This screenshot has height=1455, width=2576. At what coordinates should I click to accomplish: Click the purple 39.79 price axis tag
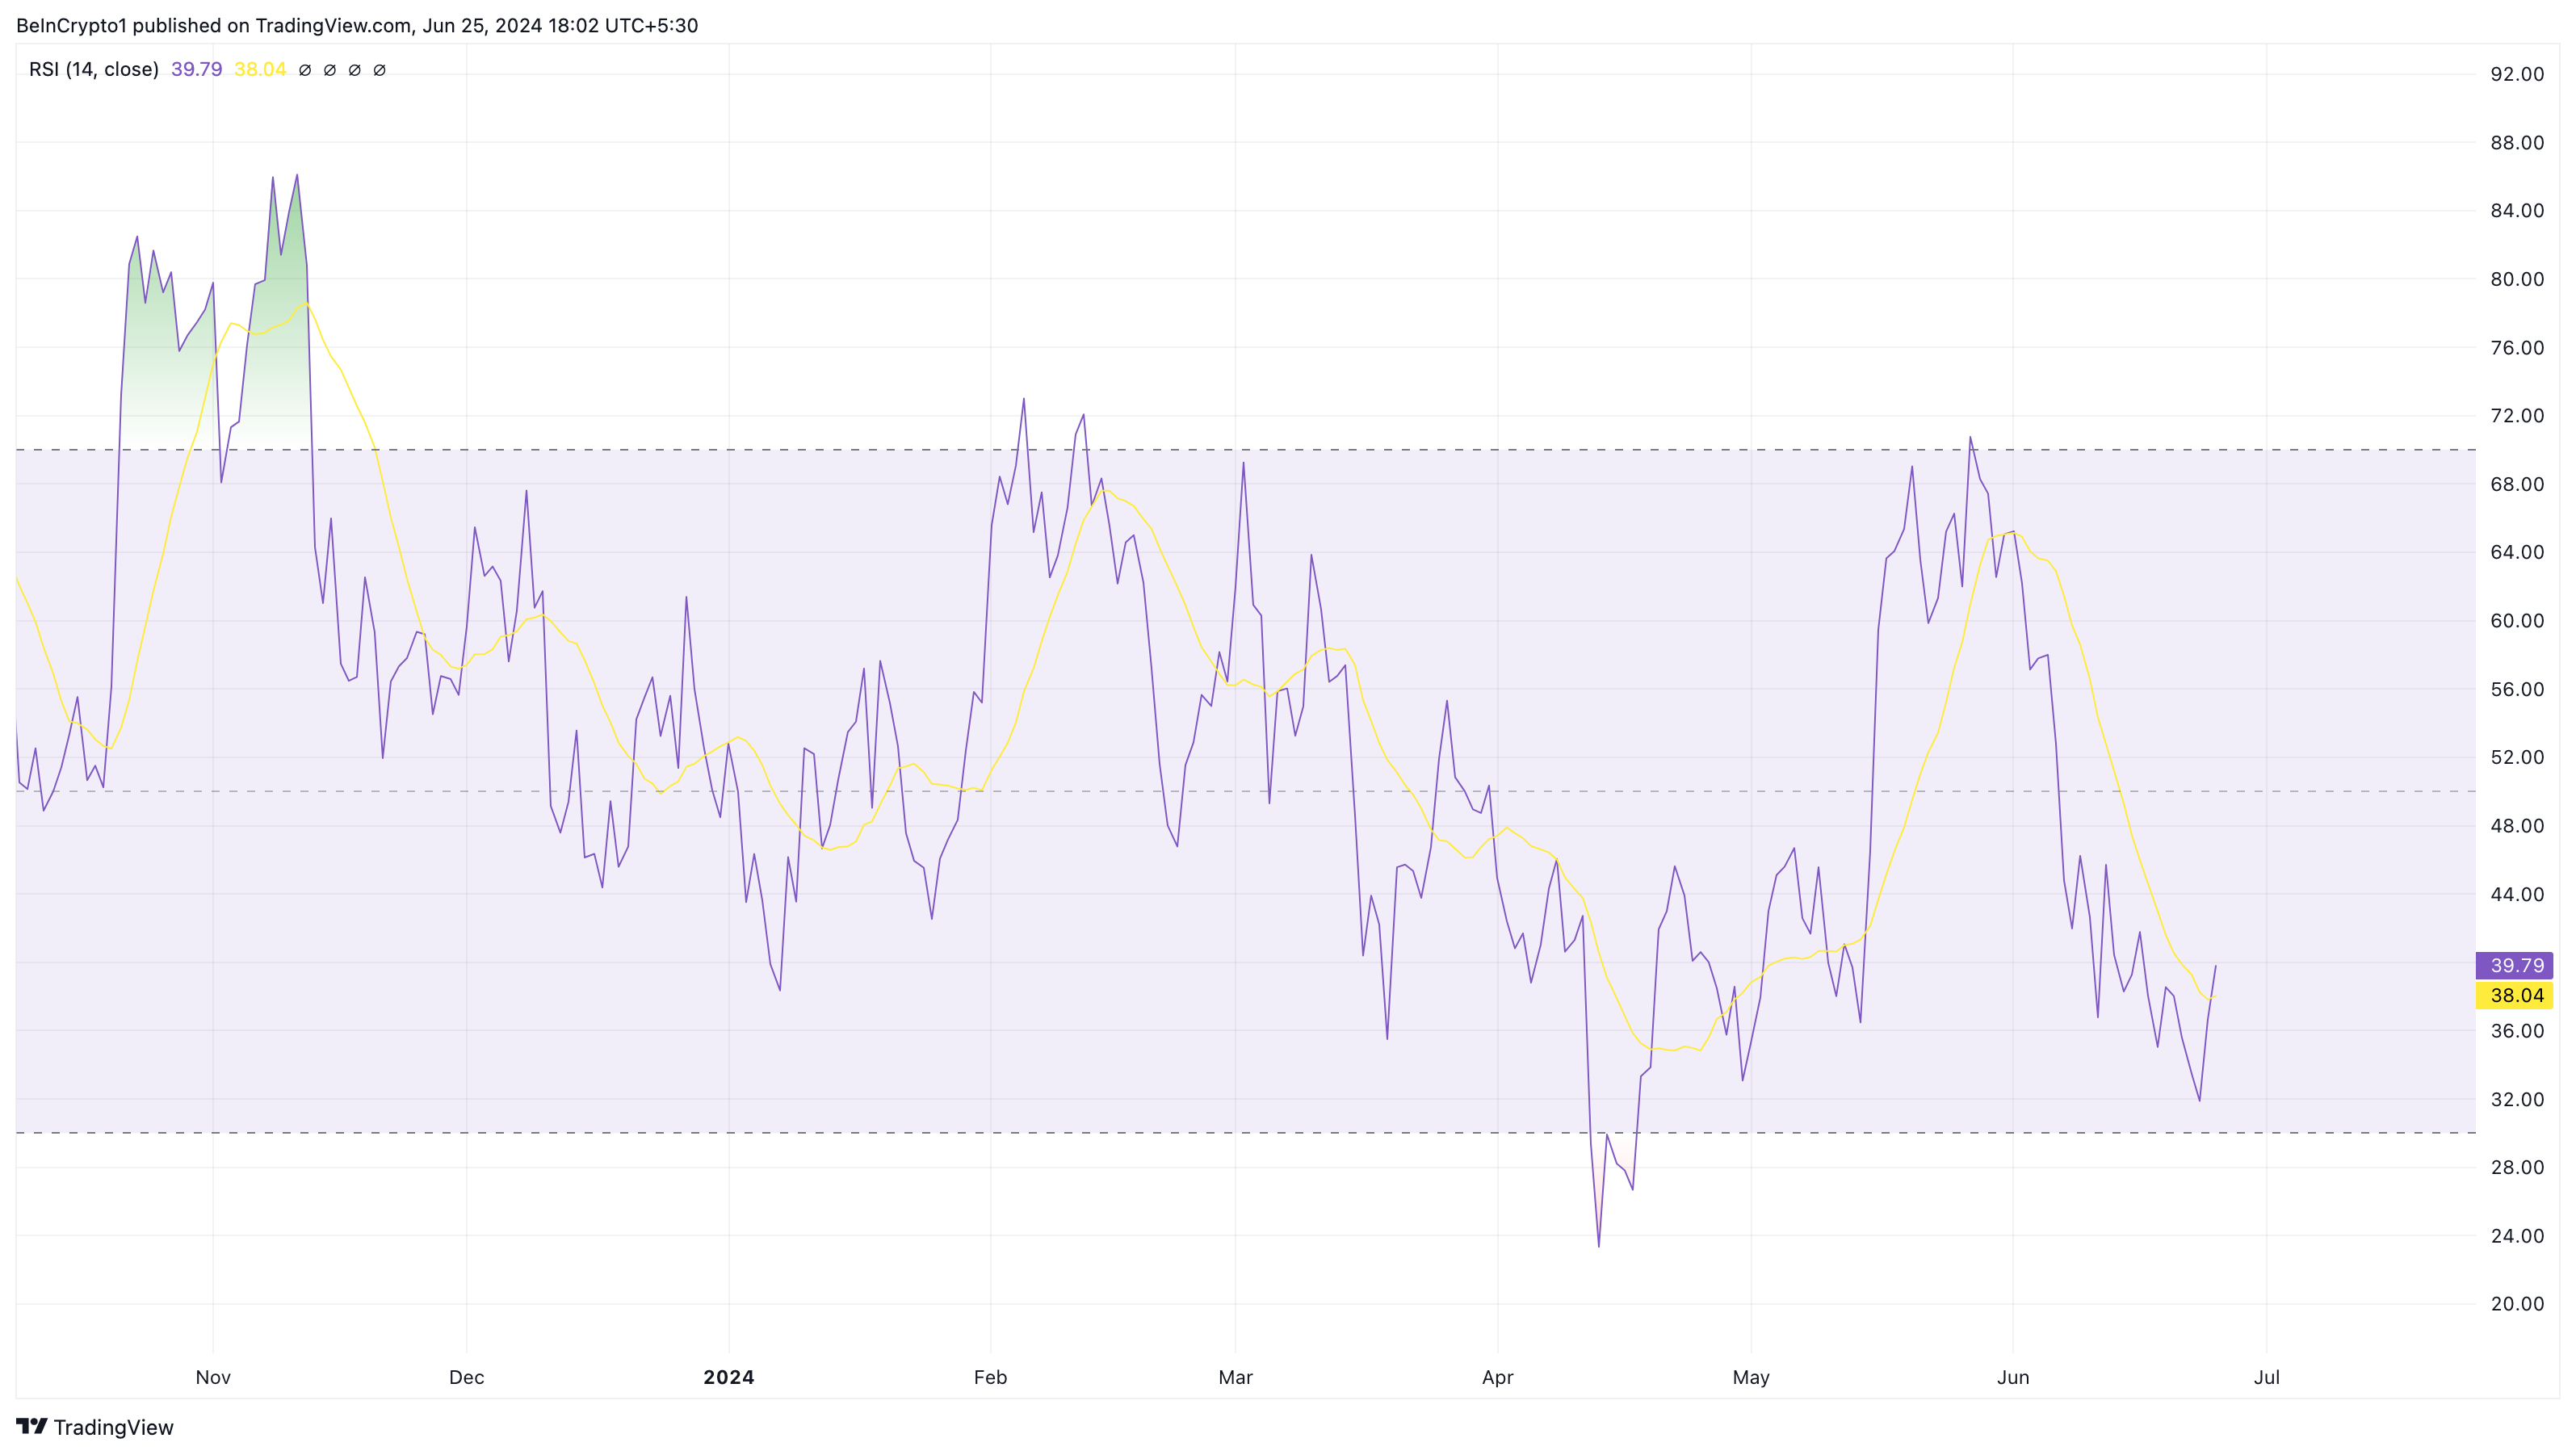click(2514, 965)
